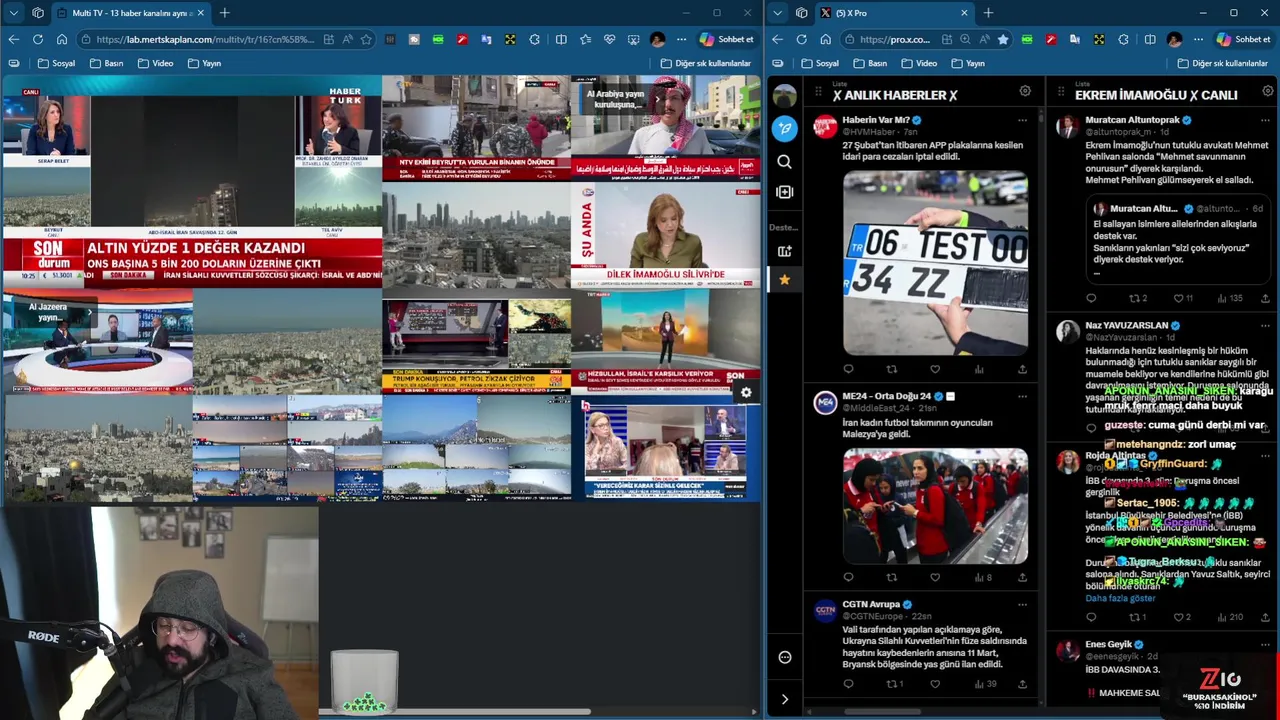
Task: Expand 'Diğer sık kullanılanlar' in X Pro window
Action: click(1223, 63)
